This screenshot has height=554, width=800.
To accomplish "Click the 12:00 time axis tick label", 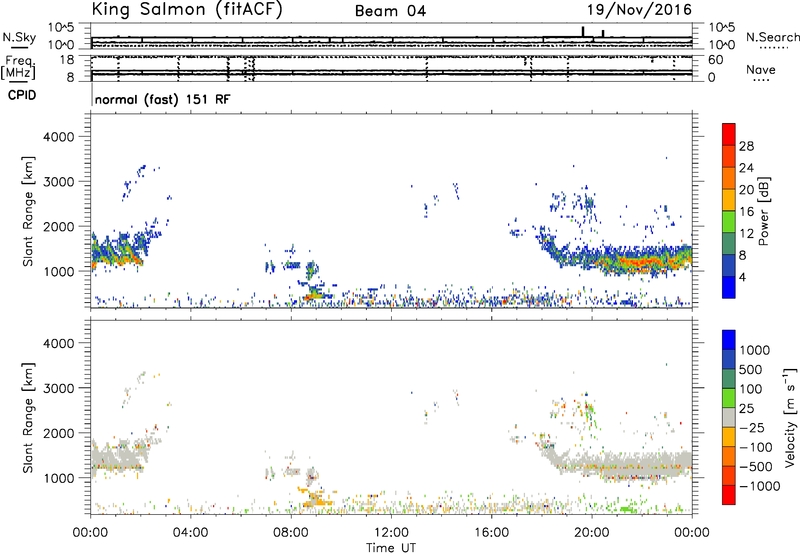I will tap(391, 533).
